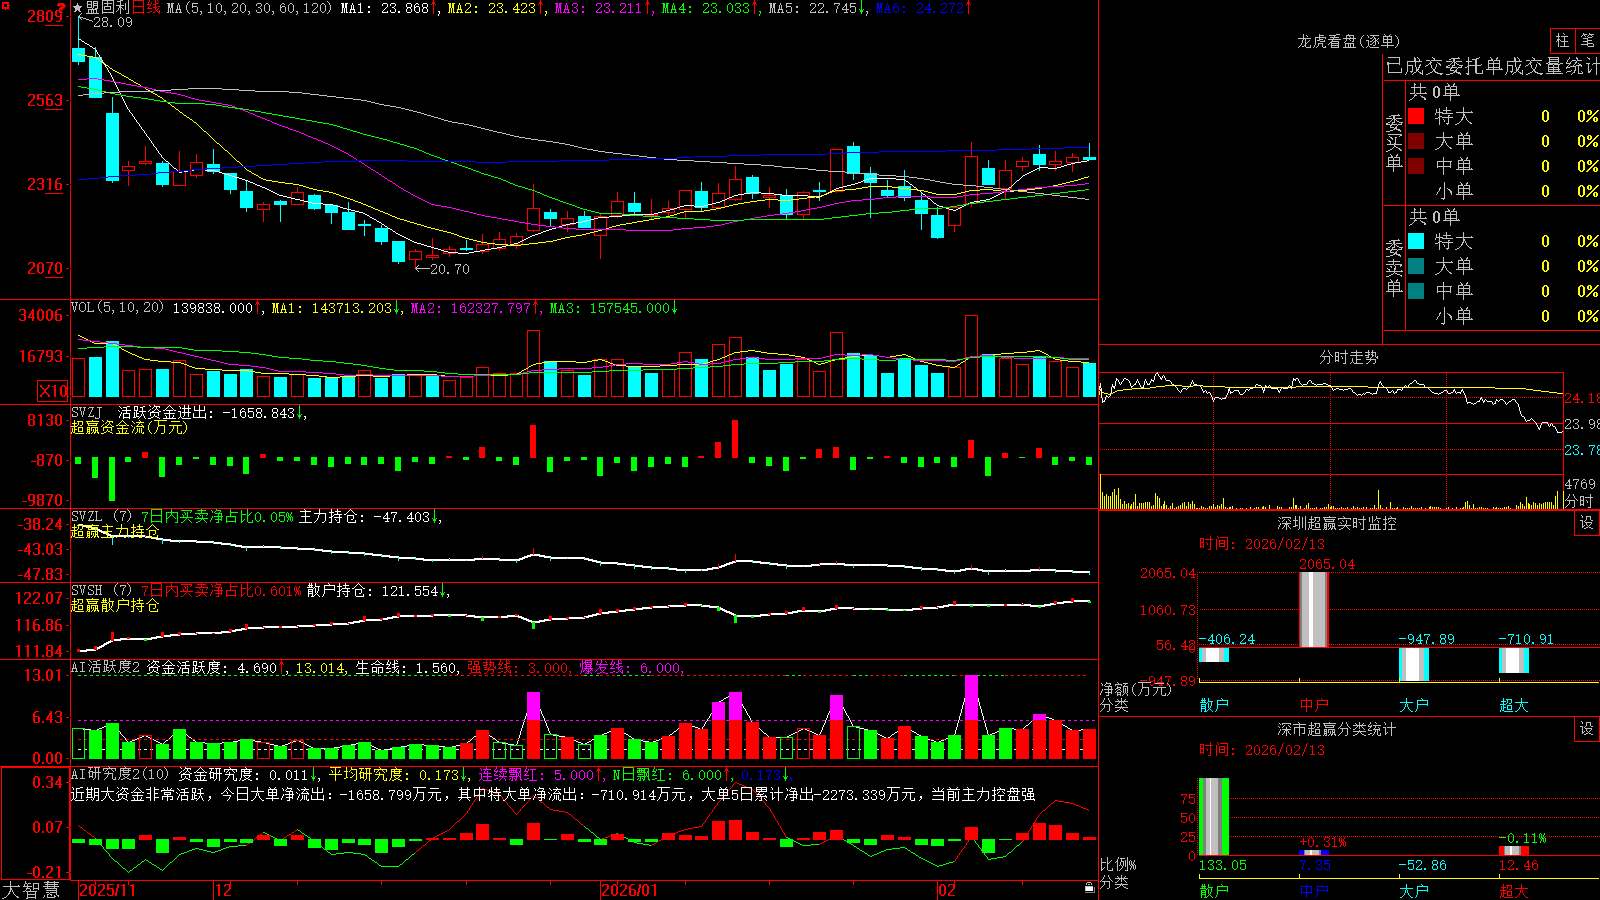The width and height of the screenshot is (1600, 900).
Task: Switch 龙虎看盘 to 柱 view
Action: (x=1562, y=41)
